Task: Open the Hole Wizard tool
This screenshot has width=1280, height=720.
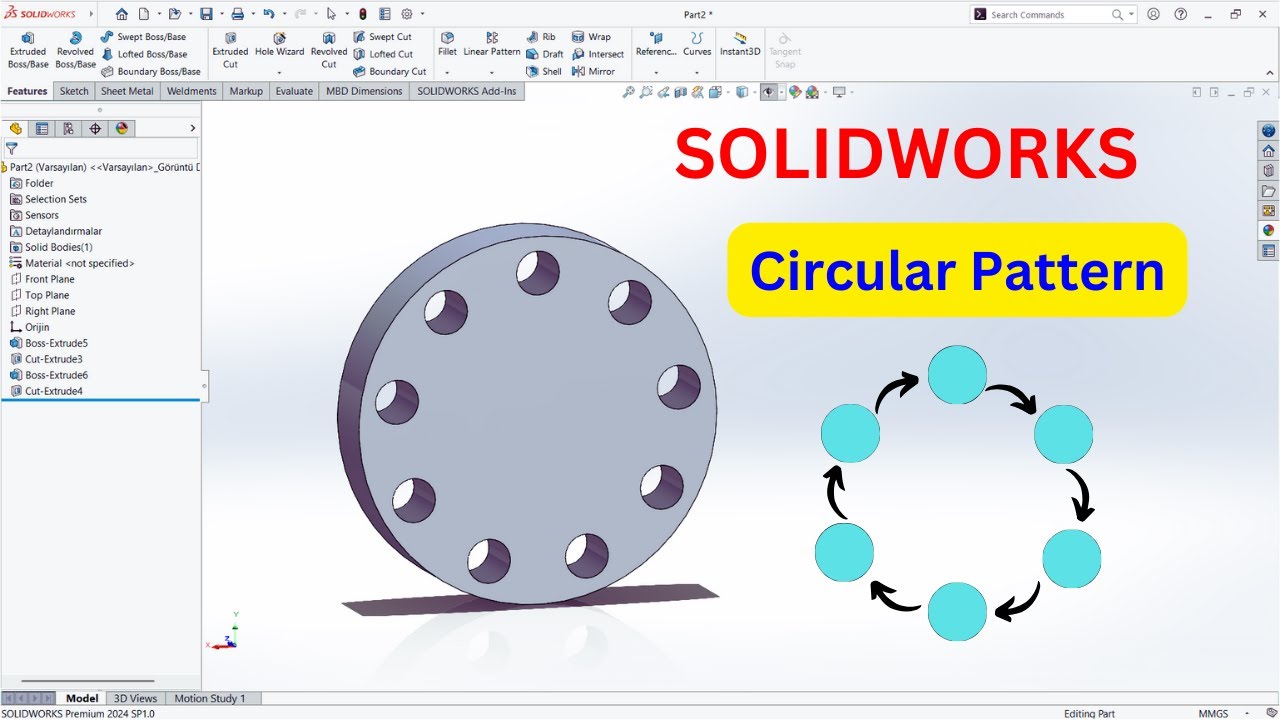Action: tap(279, 45)
